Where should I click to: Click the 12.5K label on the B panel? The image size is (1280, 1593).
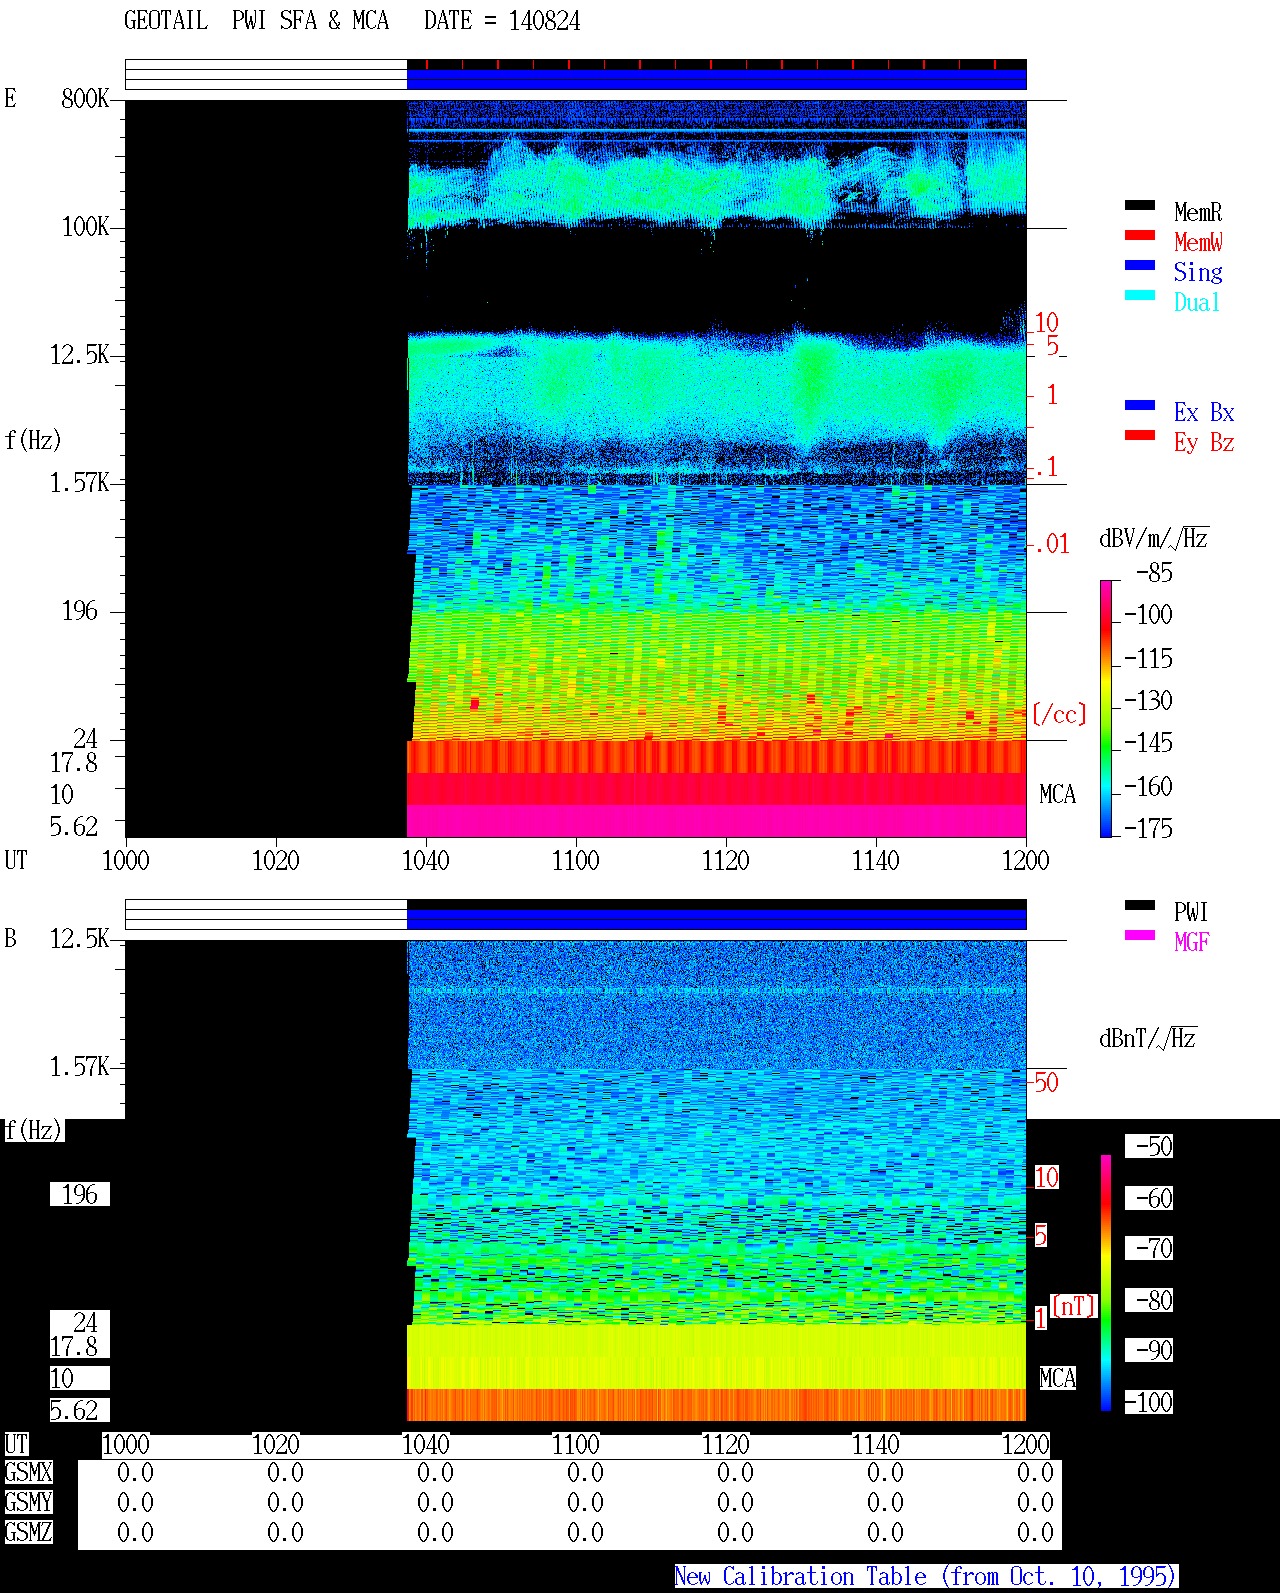80,938
